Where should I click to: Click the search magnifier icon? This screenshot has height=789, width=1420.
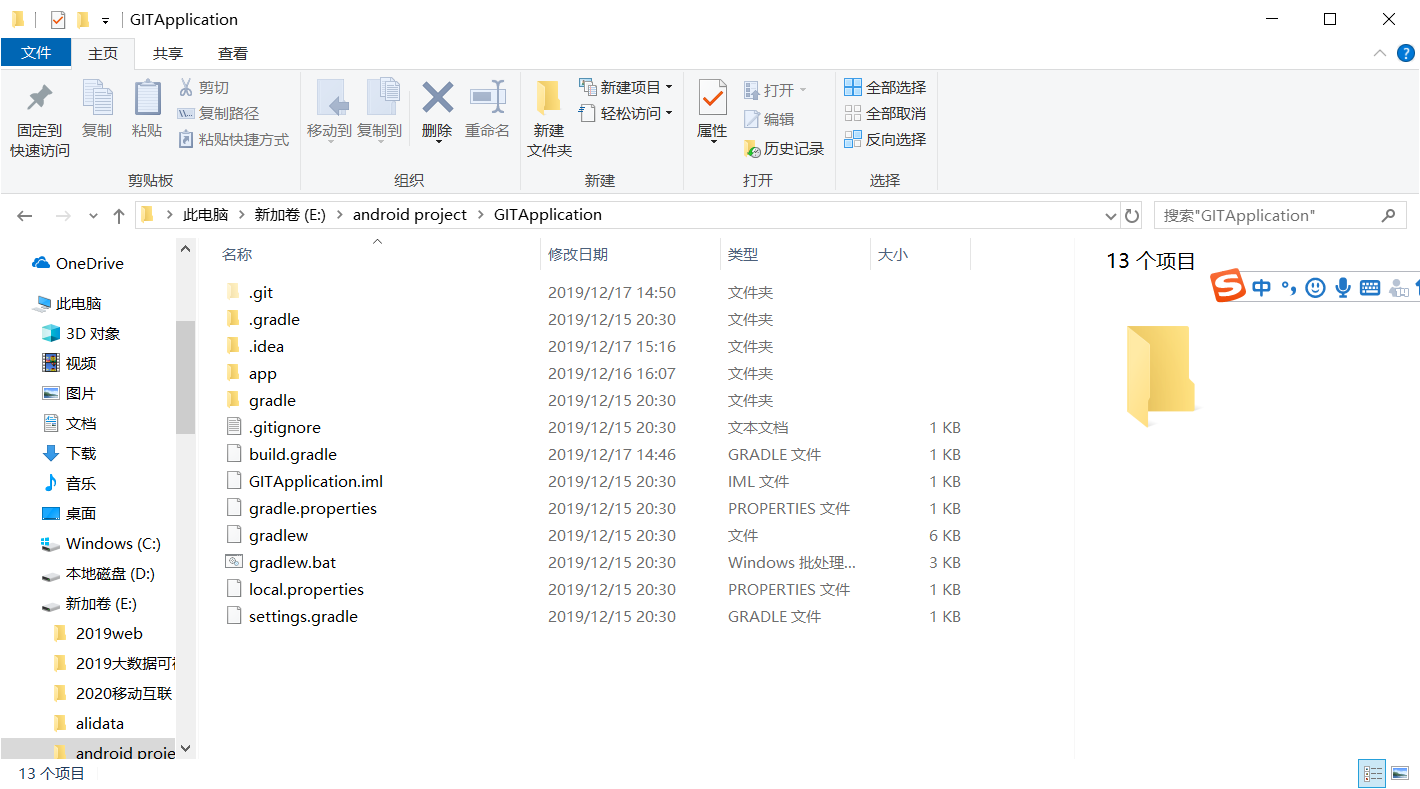1388,215
